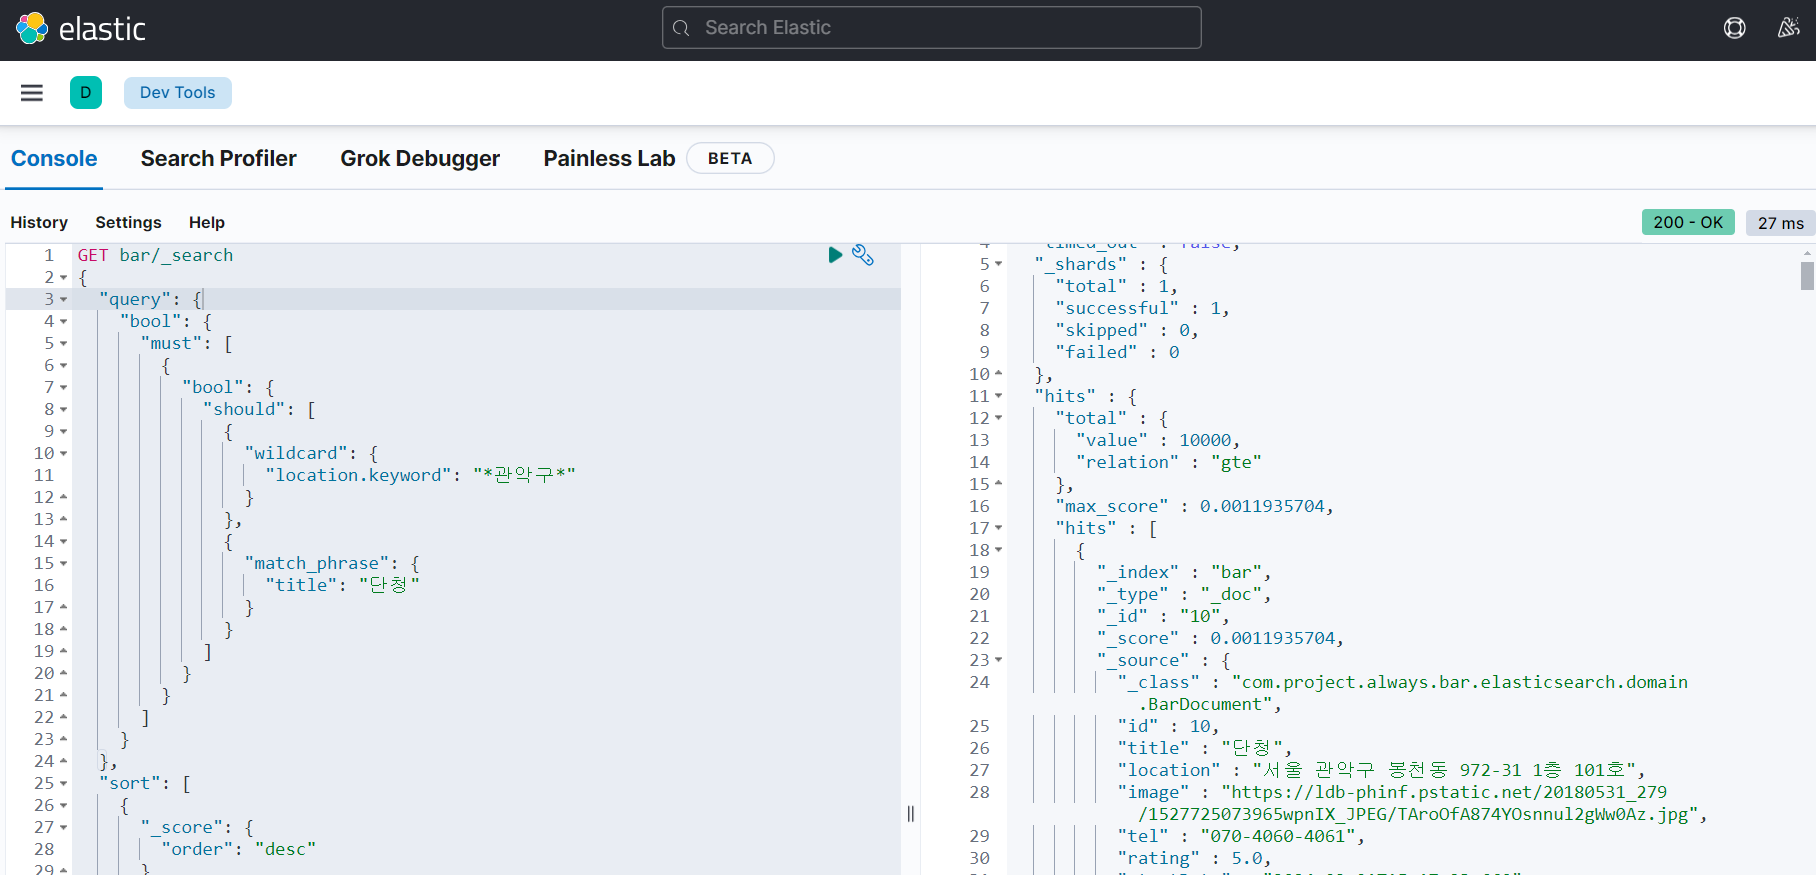Click the "tel" phone number output text
The width and height of the screenshot is (1816, 875).
coord(1241,836)
